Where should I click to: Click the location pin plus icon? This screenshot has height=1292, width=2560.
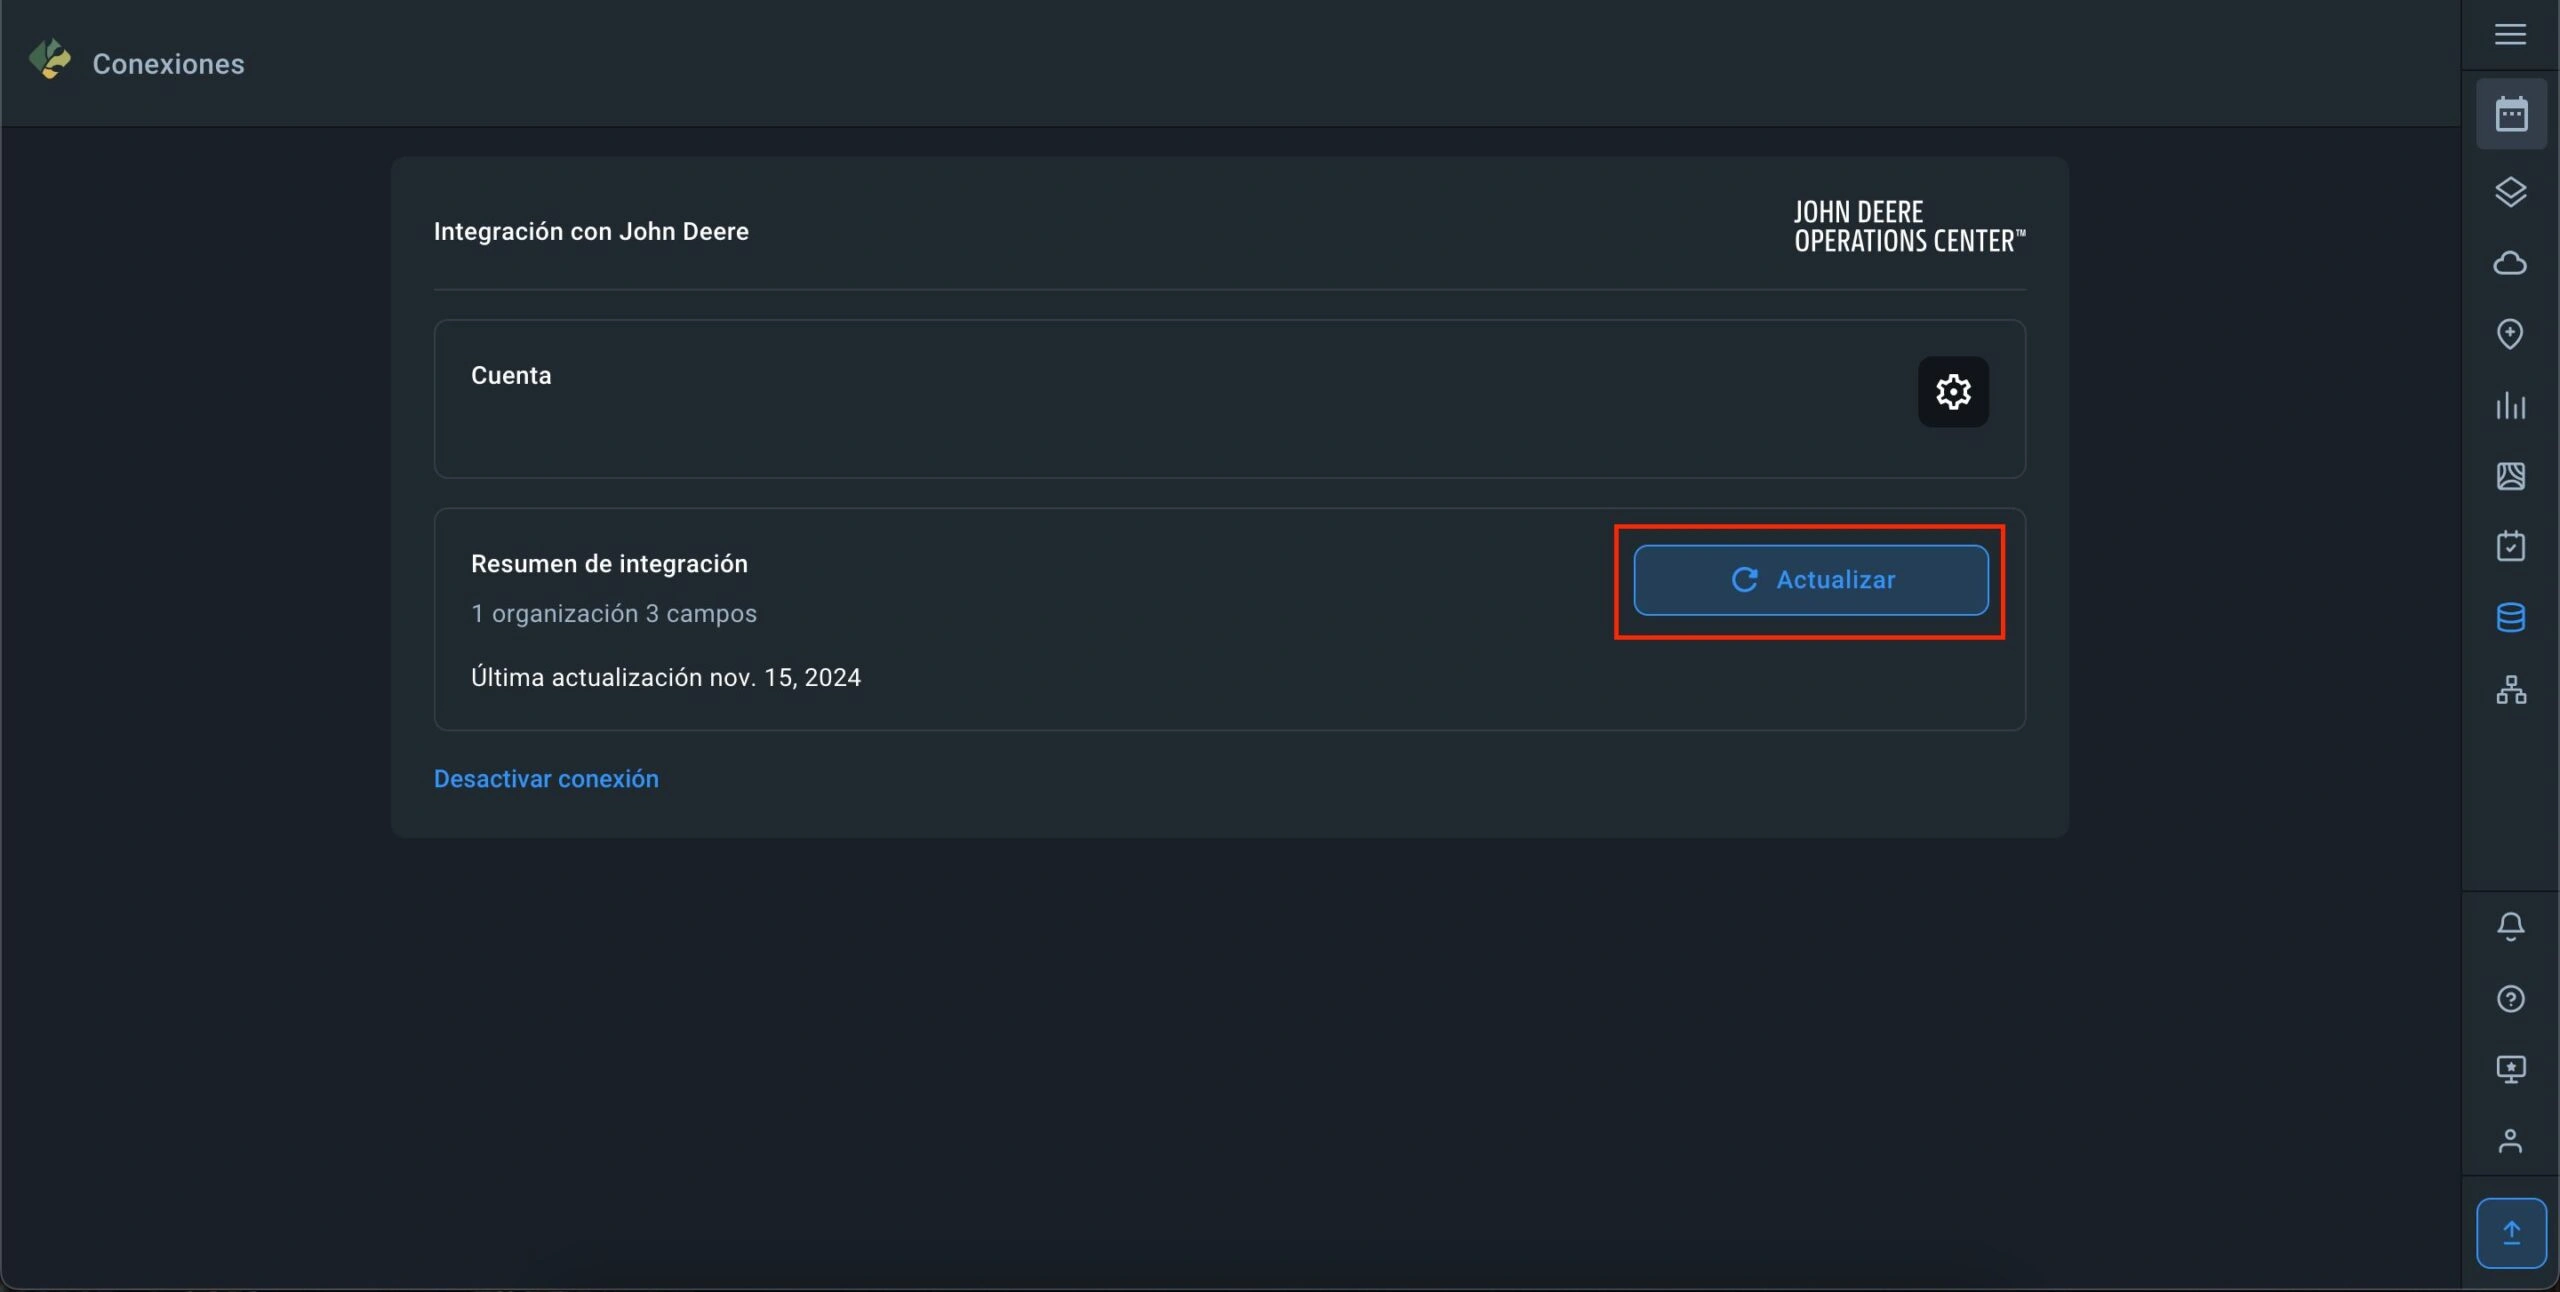point(2510,334)
